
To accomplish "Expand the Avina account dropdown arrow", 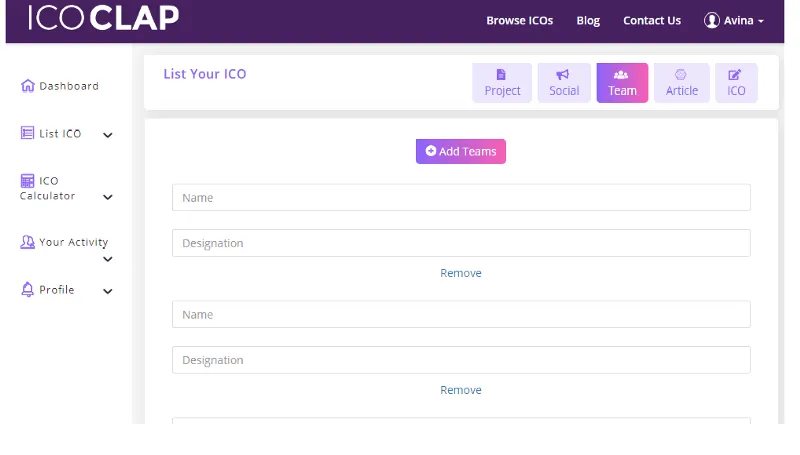I will click(x=761, y=21).
